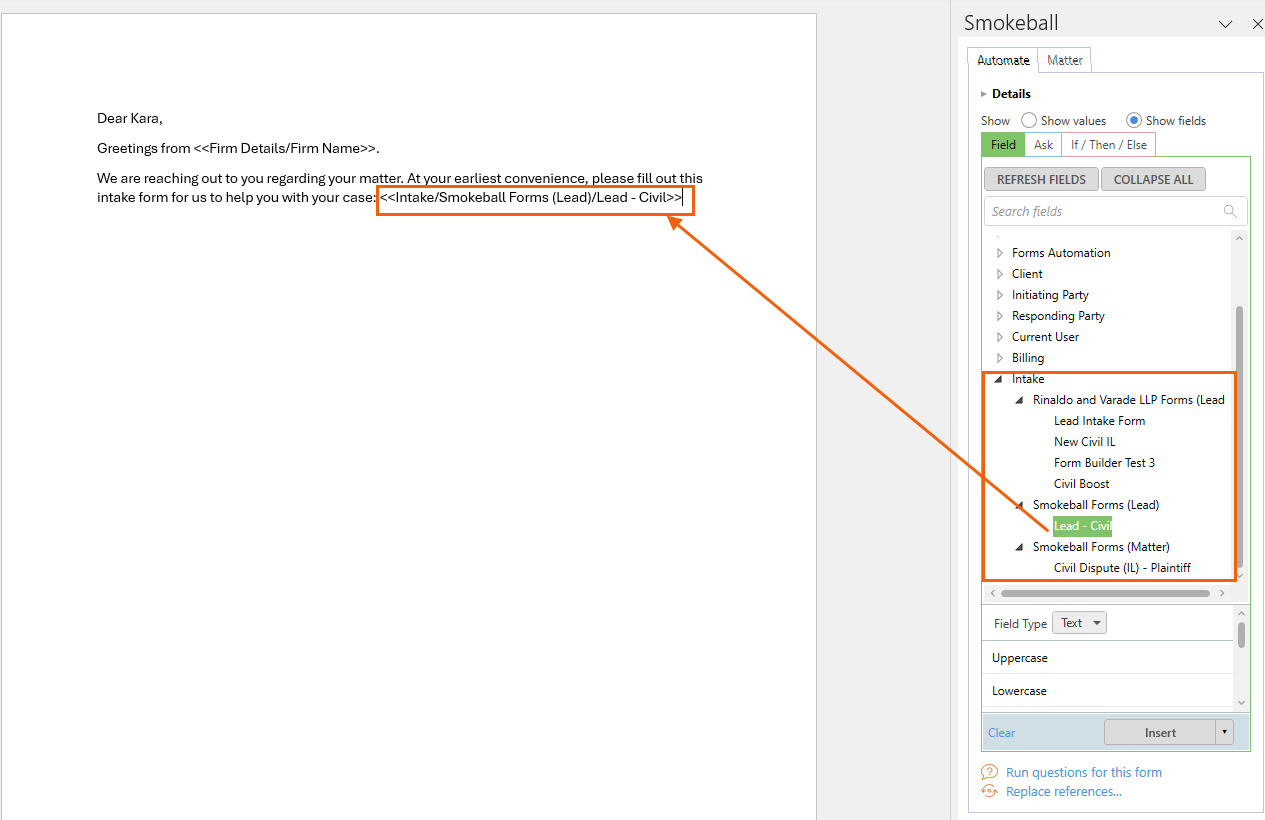
Task: Select the Show values radio button
Action: (1029, 120)
